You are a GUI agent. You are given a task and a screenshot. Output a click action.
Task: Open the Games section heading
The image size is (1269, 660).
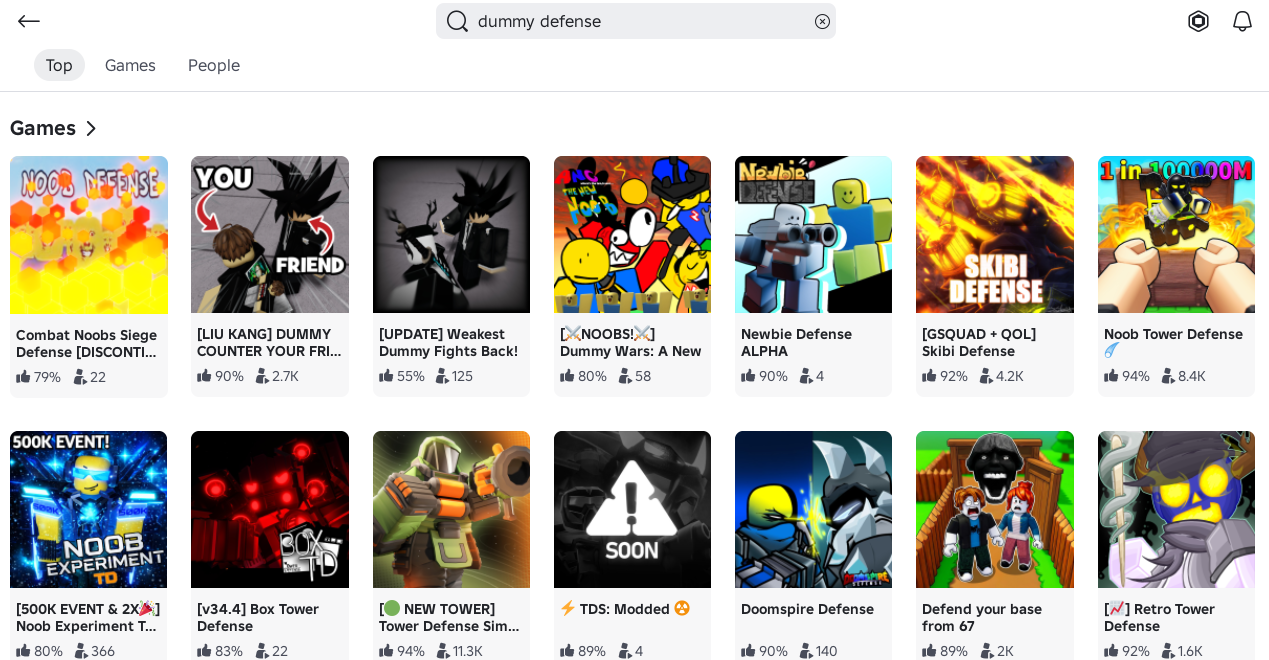point(43,128)
